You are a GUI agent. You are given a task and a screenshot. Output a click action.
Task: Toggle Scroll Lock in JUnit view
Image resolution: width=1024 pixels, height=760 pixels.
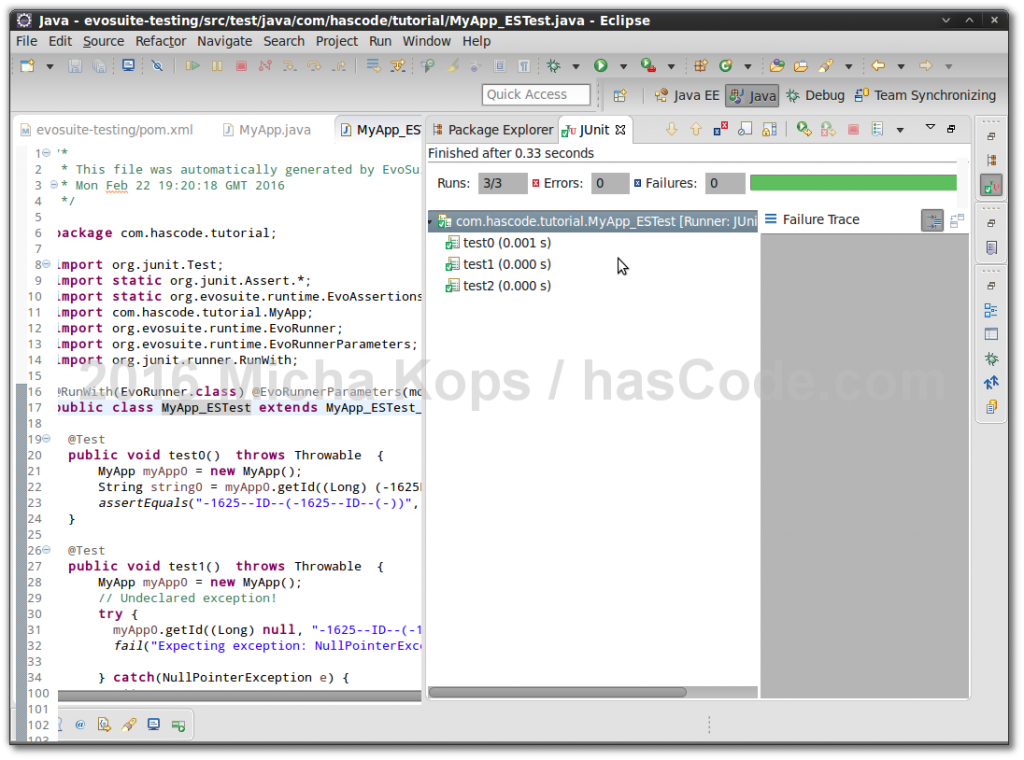tap(768, 130)
